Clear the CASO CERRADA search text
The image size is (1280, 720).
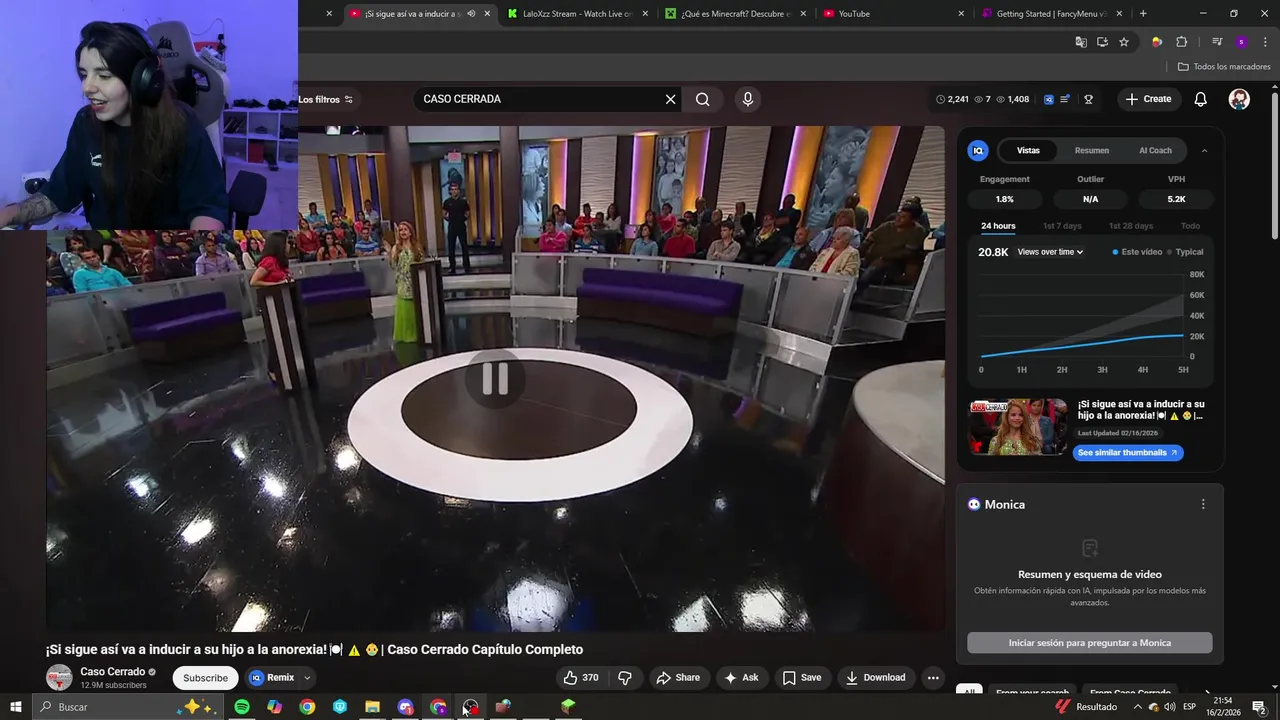(671, 99)
